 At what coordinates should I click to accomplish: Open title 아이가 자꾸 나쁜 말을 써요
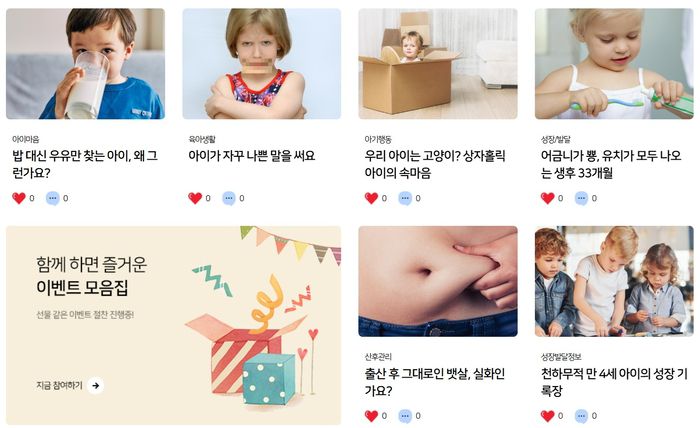252,156
